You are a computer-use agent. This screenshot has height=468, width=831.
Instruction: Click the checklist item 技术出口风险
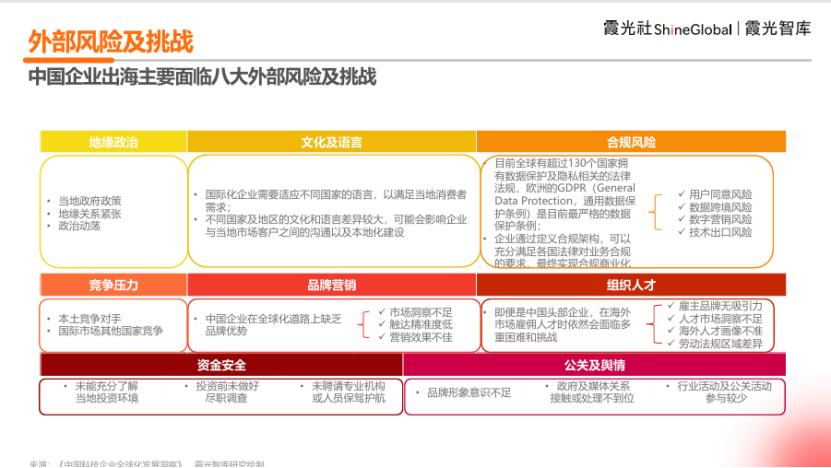point(720,232)
